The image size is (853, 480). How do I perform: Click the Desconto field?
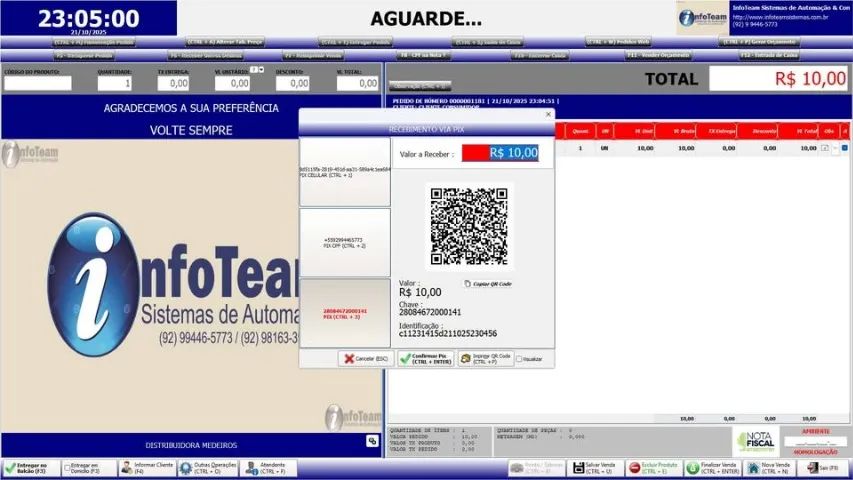[292, 83]
